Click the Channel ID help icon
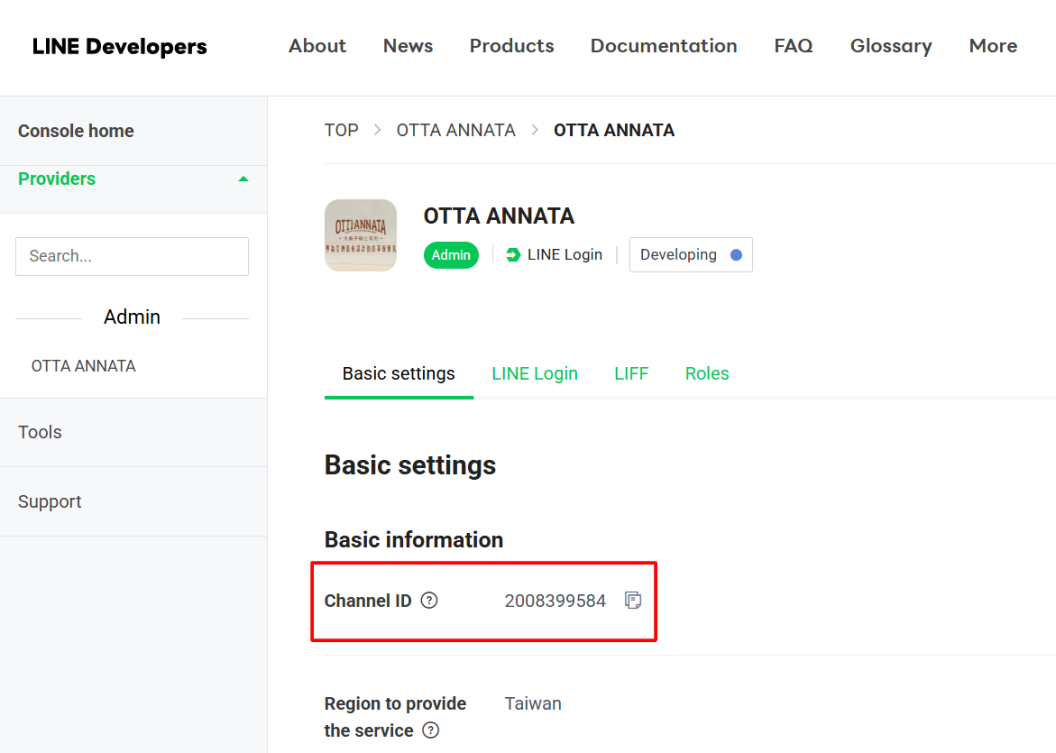The image size is (1056, 753). click(429, 601)
